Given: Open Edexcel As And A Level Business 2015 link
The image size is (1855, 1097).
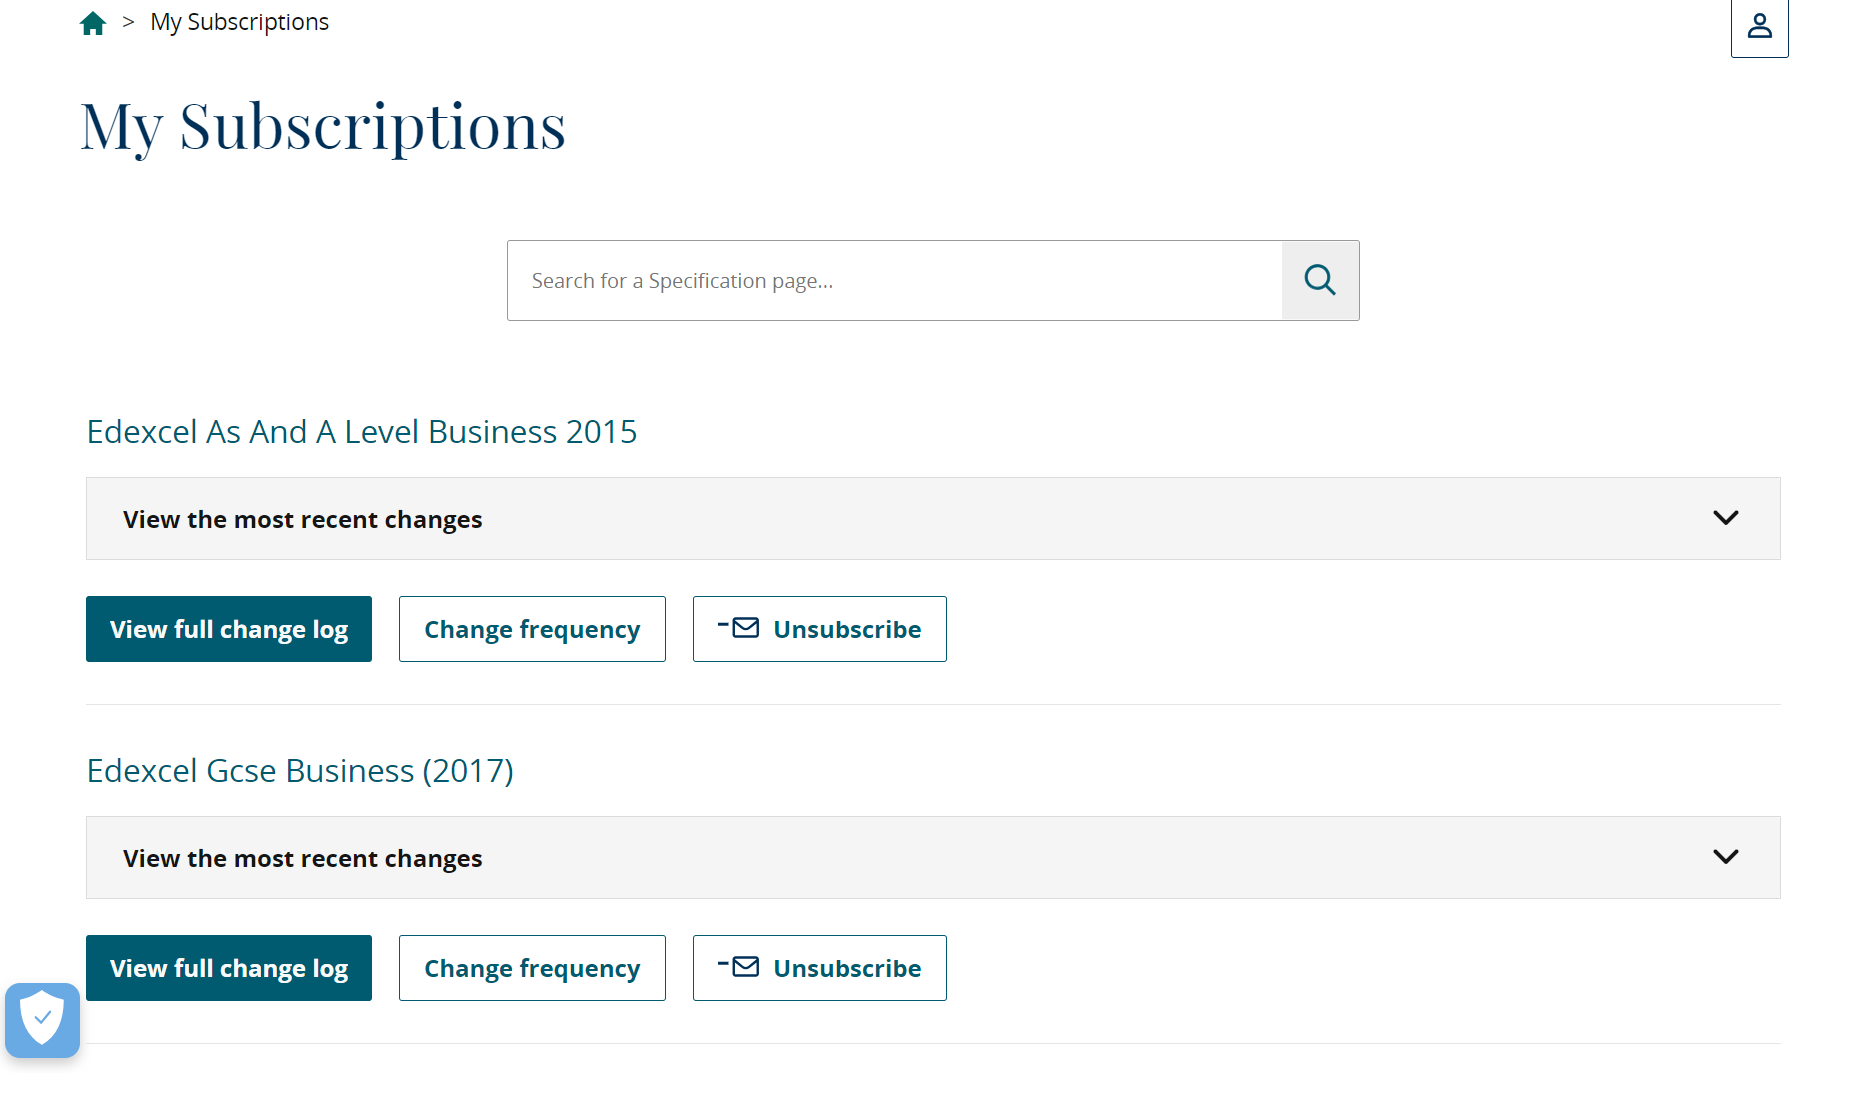Looking at the screenshot, I should point(361,432).
